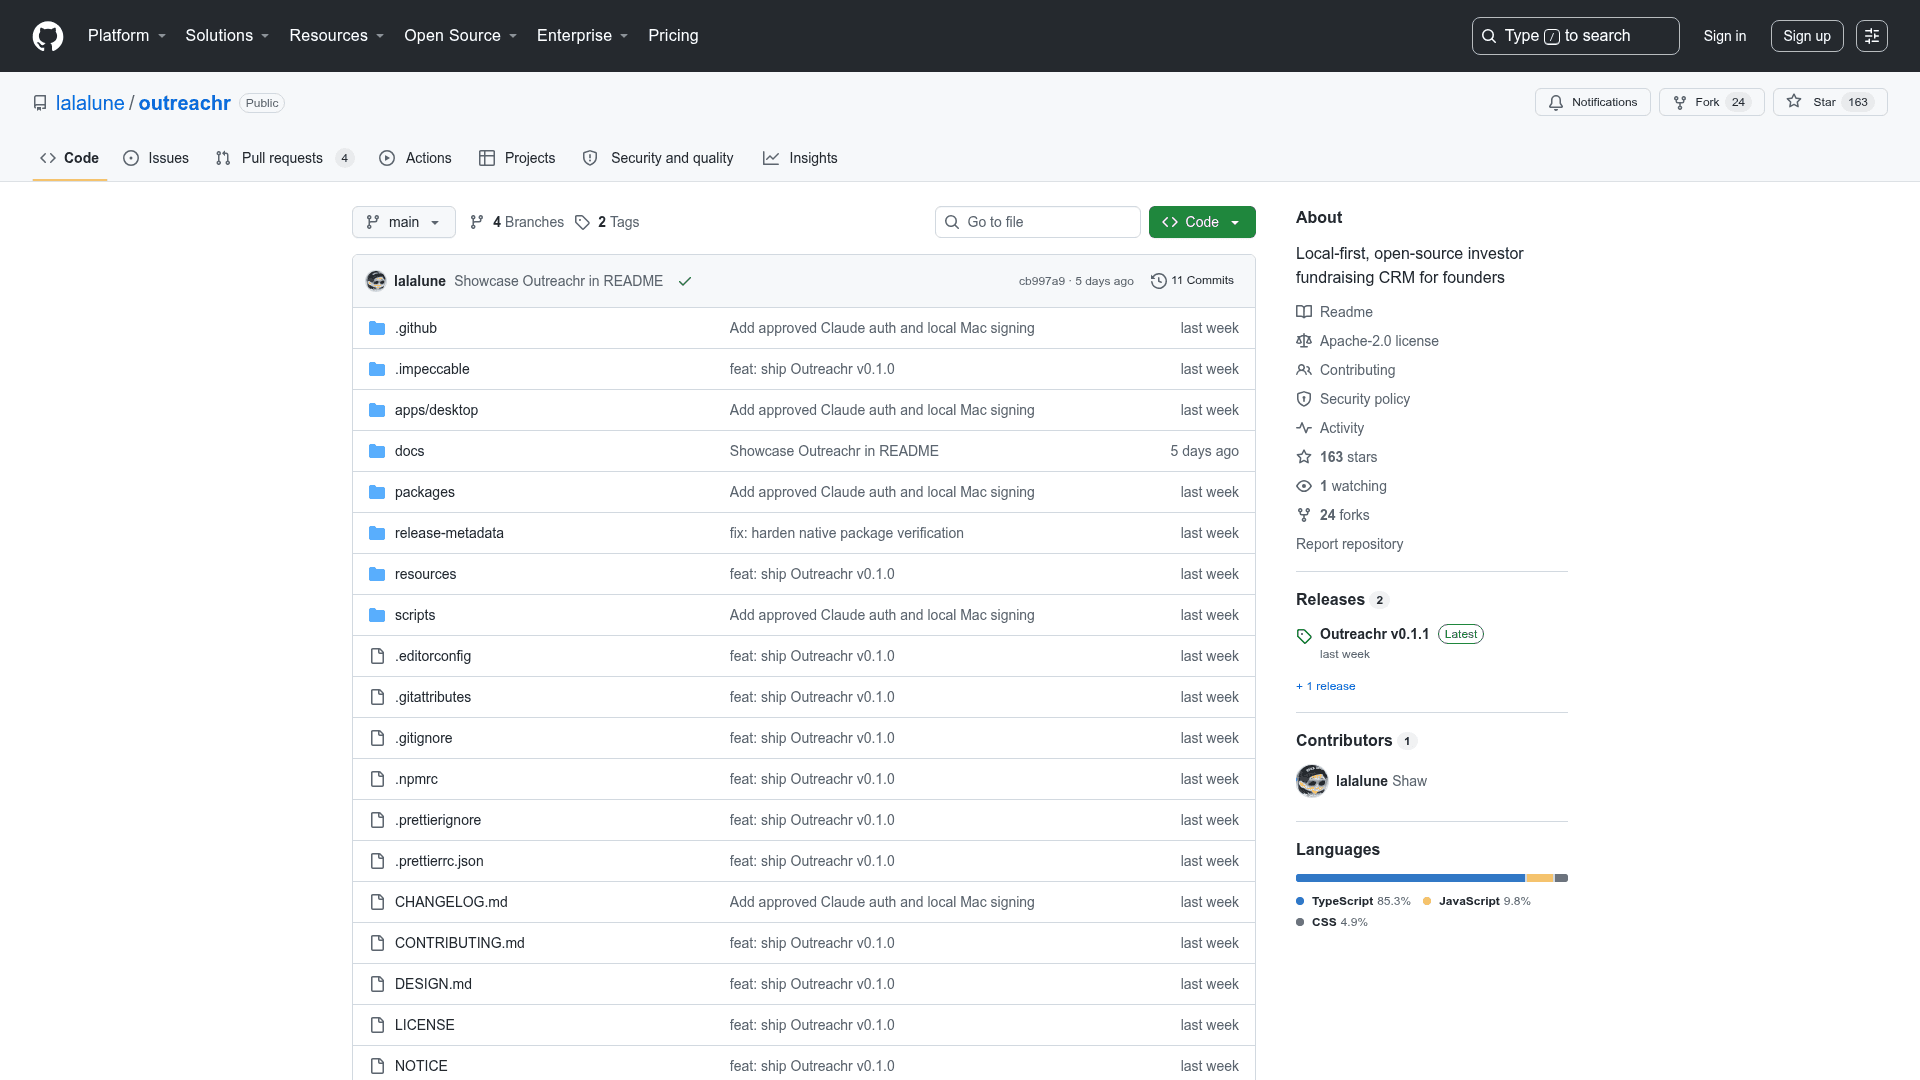Image resolution: width=1920 pixels, height=1080 pixels.
Task: Click the Sign in link
Action: point(1725,36)
